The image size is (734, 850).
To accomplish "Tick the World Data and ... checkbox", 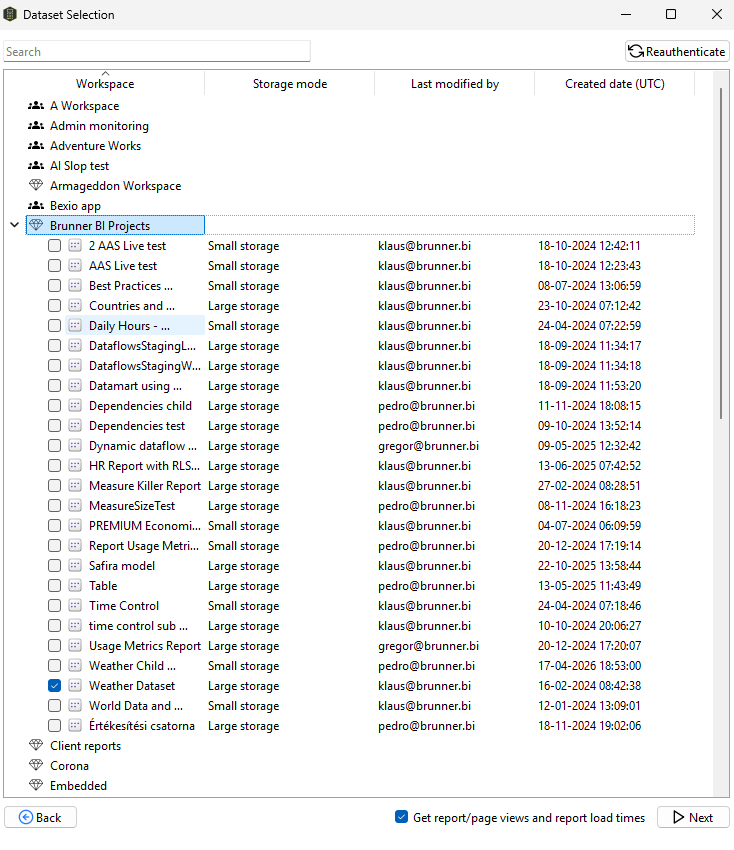I will 54,706.
